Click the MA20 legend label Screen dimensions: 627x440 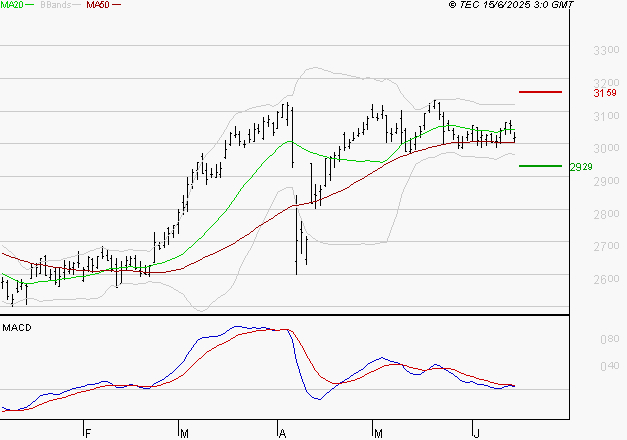(11, 5)
